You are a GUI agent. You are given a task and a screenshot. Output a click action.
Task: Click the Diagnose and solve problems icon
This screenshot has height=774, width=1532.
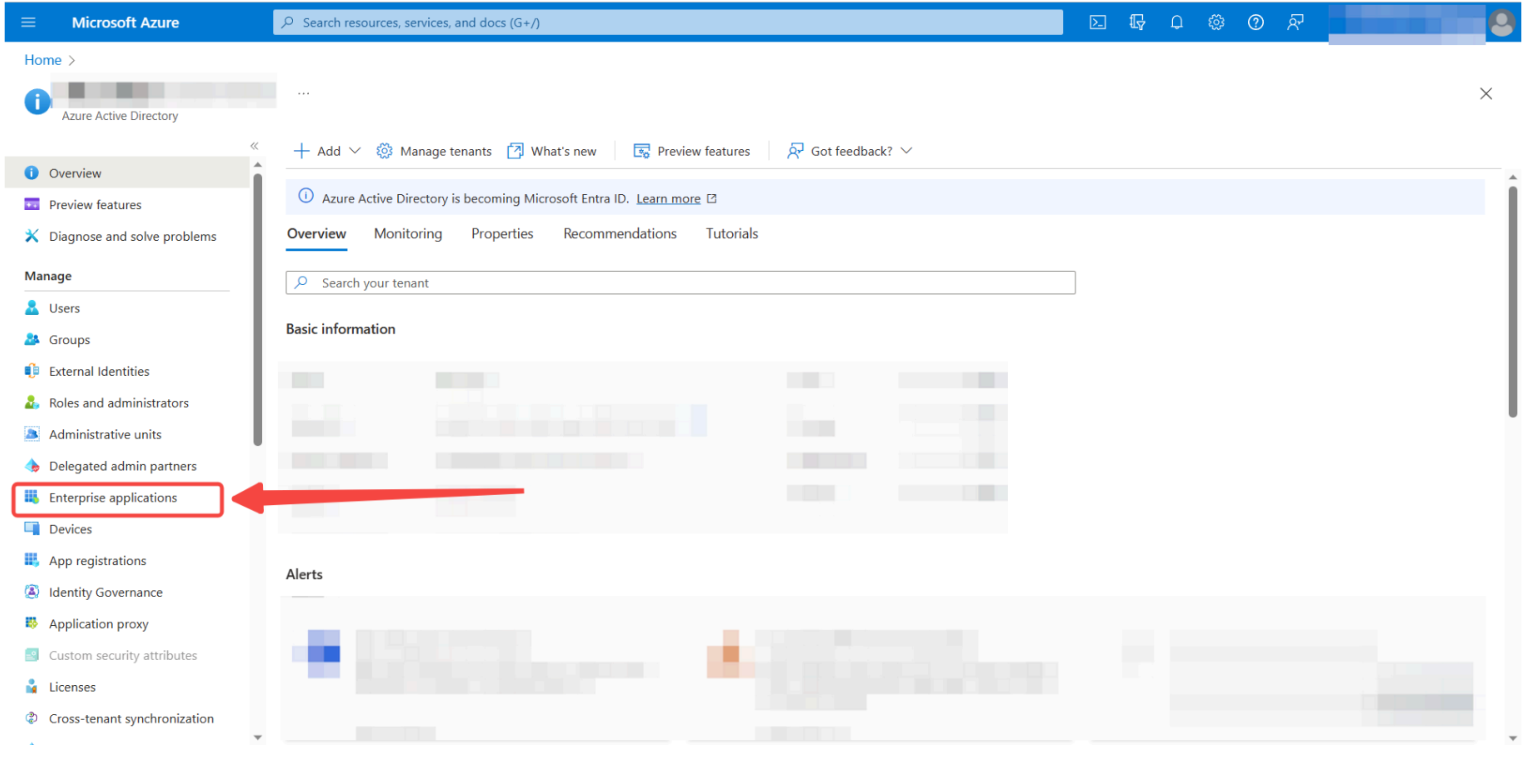(32, 236)
